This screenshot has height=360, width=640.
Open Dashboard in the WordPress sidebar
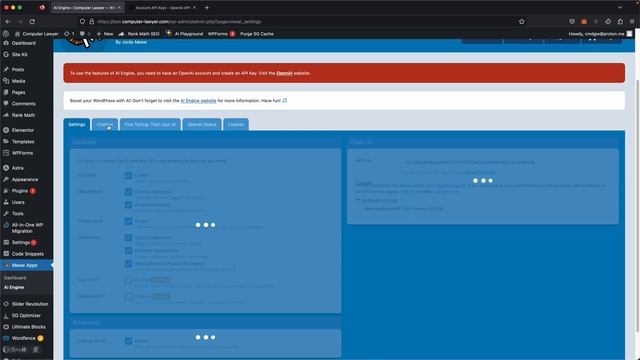(23, 43)
